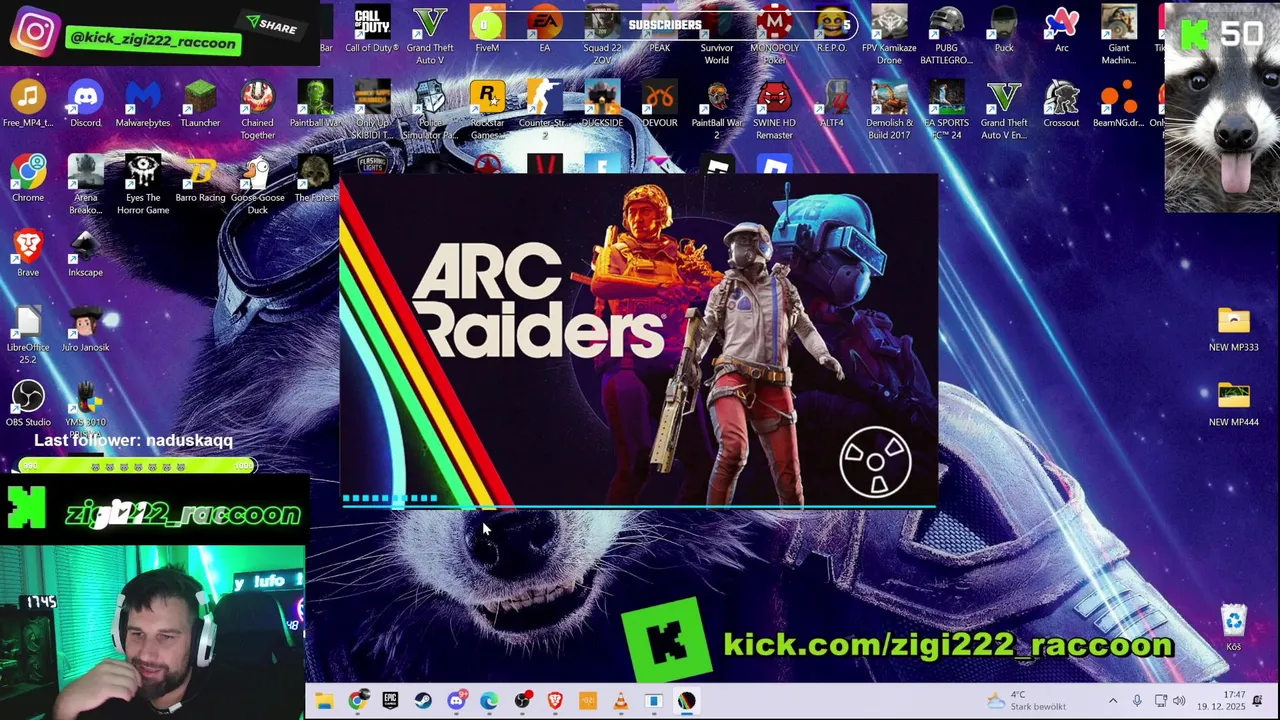Open Grand Theft Auto V Enhanced shortcut
Viewport: 1280px width, 720px height.
tap(1004, 111)
